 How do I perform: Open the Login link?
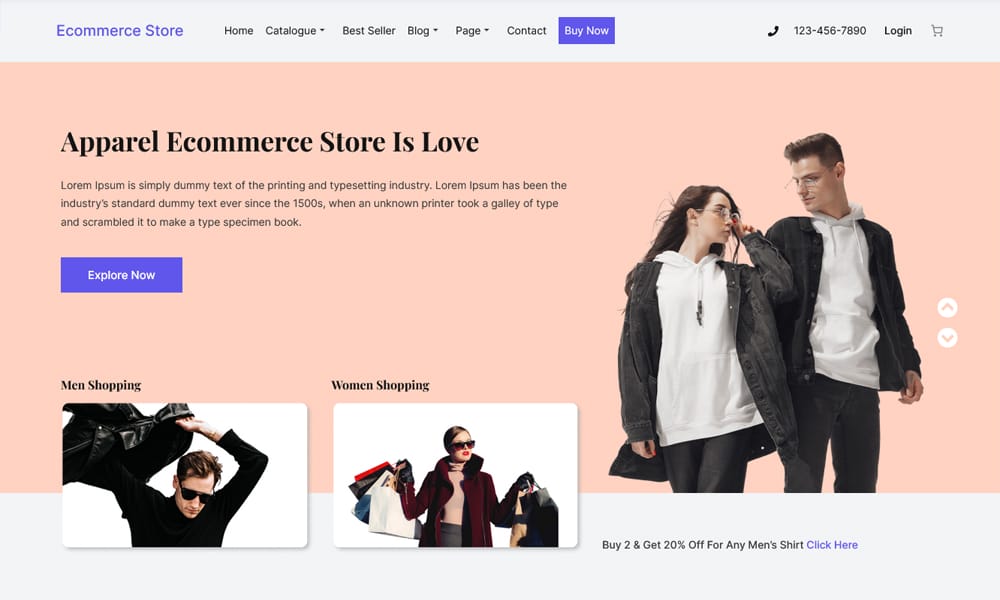(897, 31)
